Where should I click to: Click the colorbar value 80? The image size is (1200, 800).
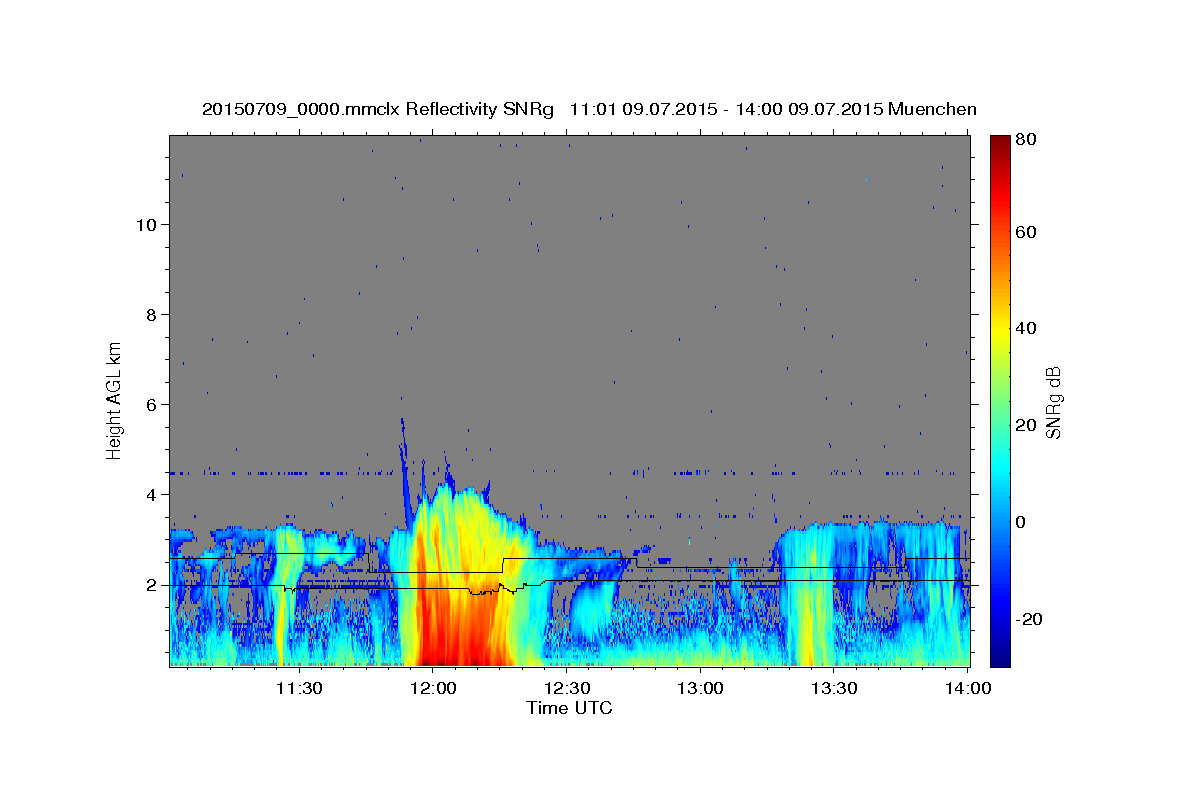pos(1025,139)
